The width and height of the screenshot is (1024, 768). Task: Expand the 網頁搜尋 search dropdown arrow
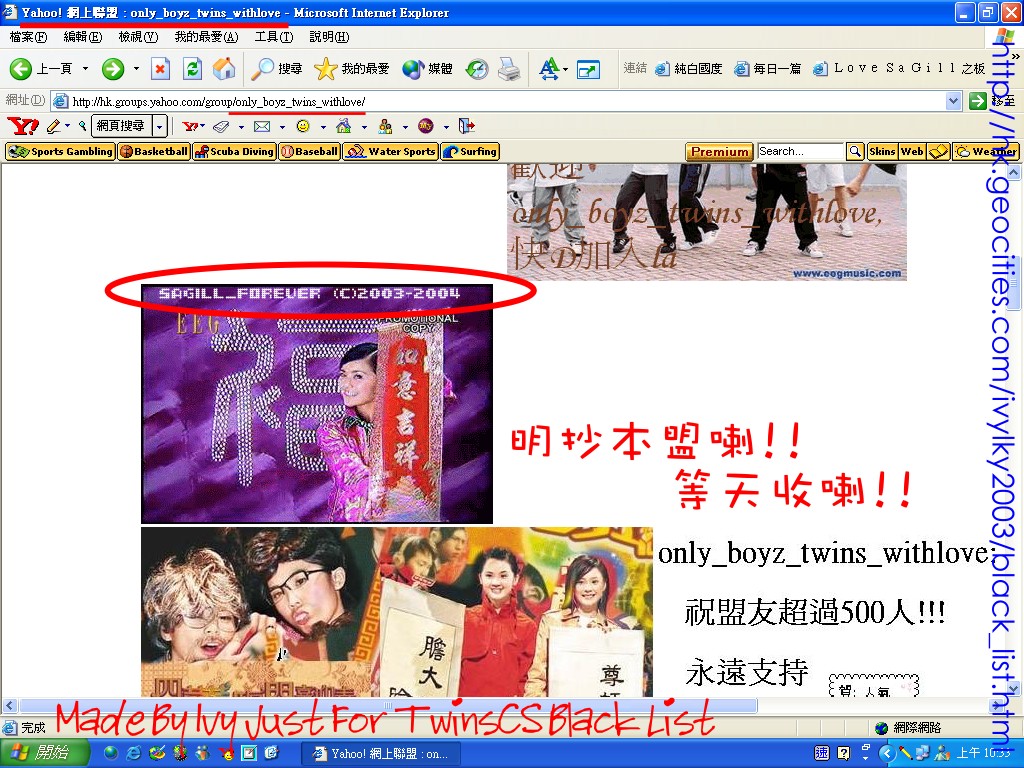click(x=161, y=125)
